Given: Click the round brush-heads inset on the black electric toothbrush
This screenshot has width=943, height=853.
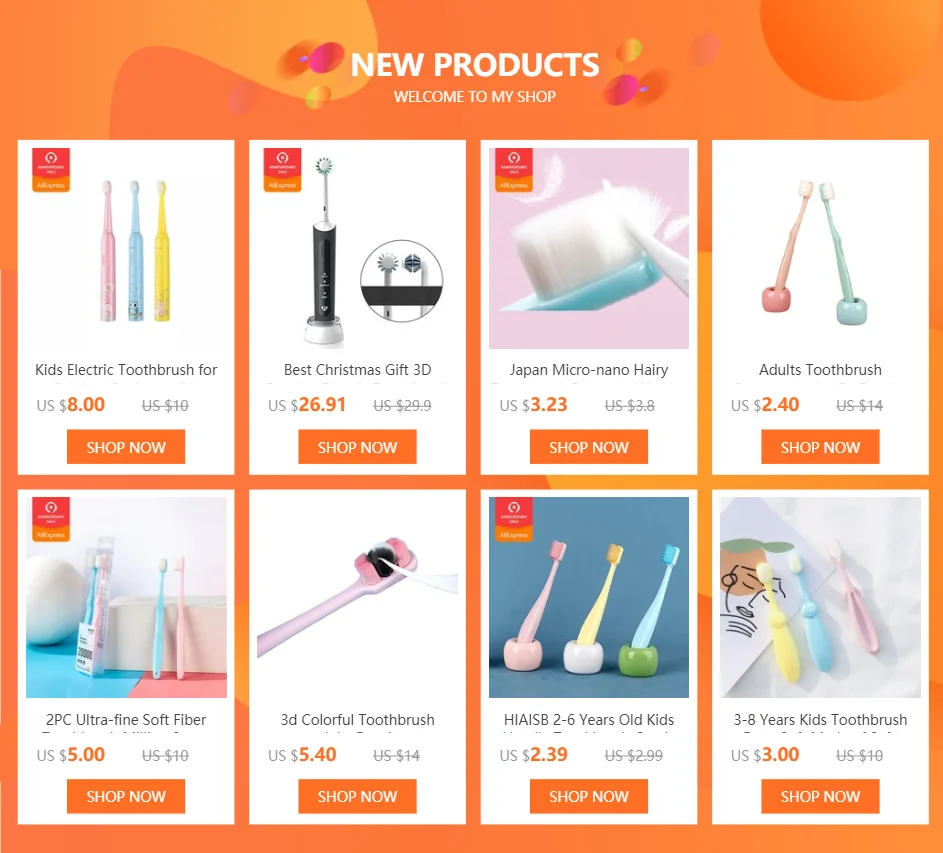Looking at the screenshot, I should tap(402, 281).
